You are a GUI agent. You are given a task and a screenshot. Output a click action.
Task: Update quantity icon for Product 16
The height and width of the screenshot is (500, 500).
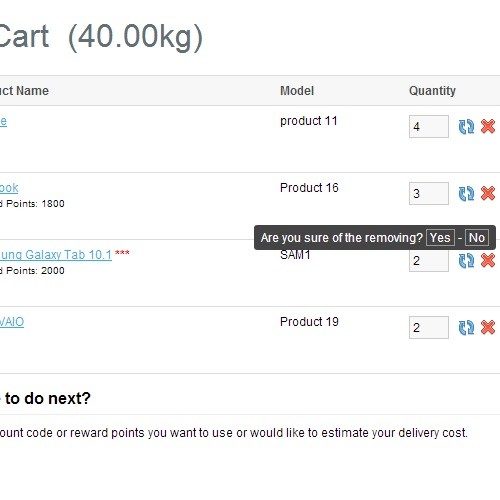pos(466,194)
